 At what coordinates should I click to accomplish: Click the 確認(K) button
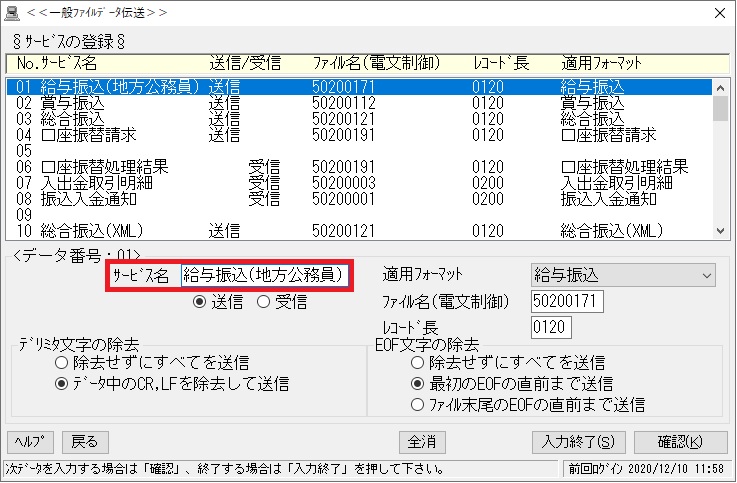click(681, 442)
